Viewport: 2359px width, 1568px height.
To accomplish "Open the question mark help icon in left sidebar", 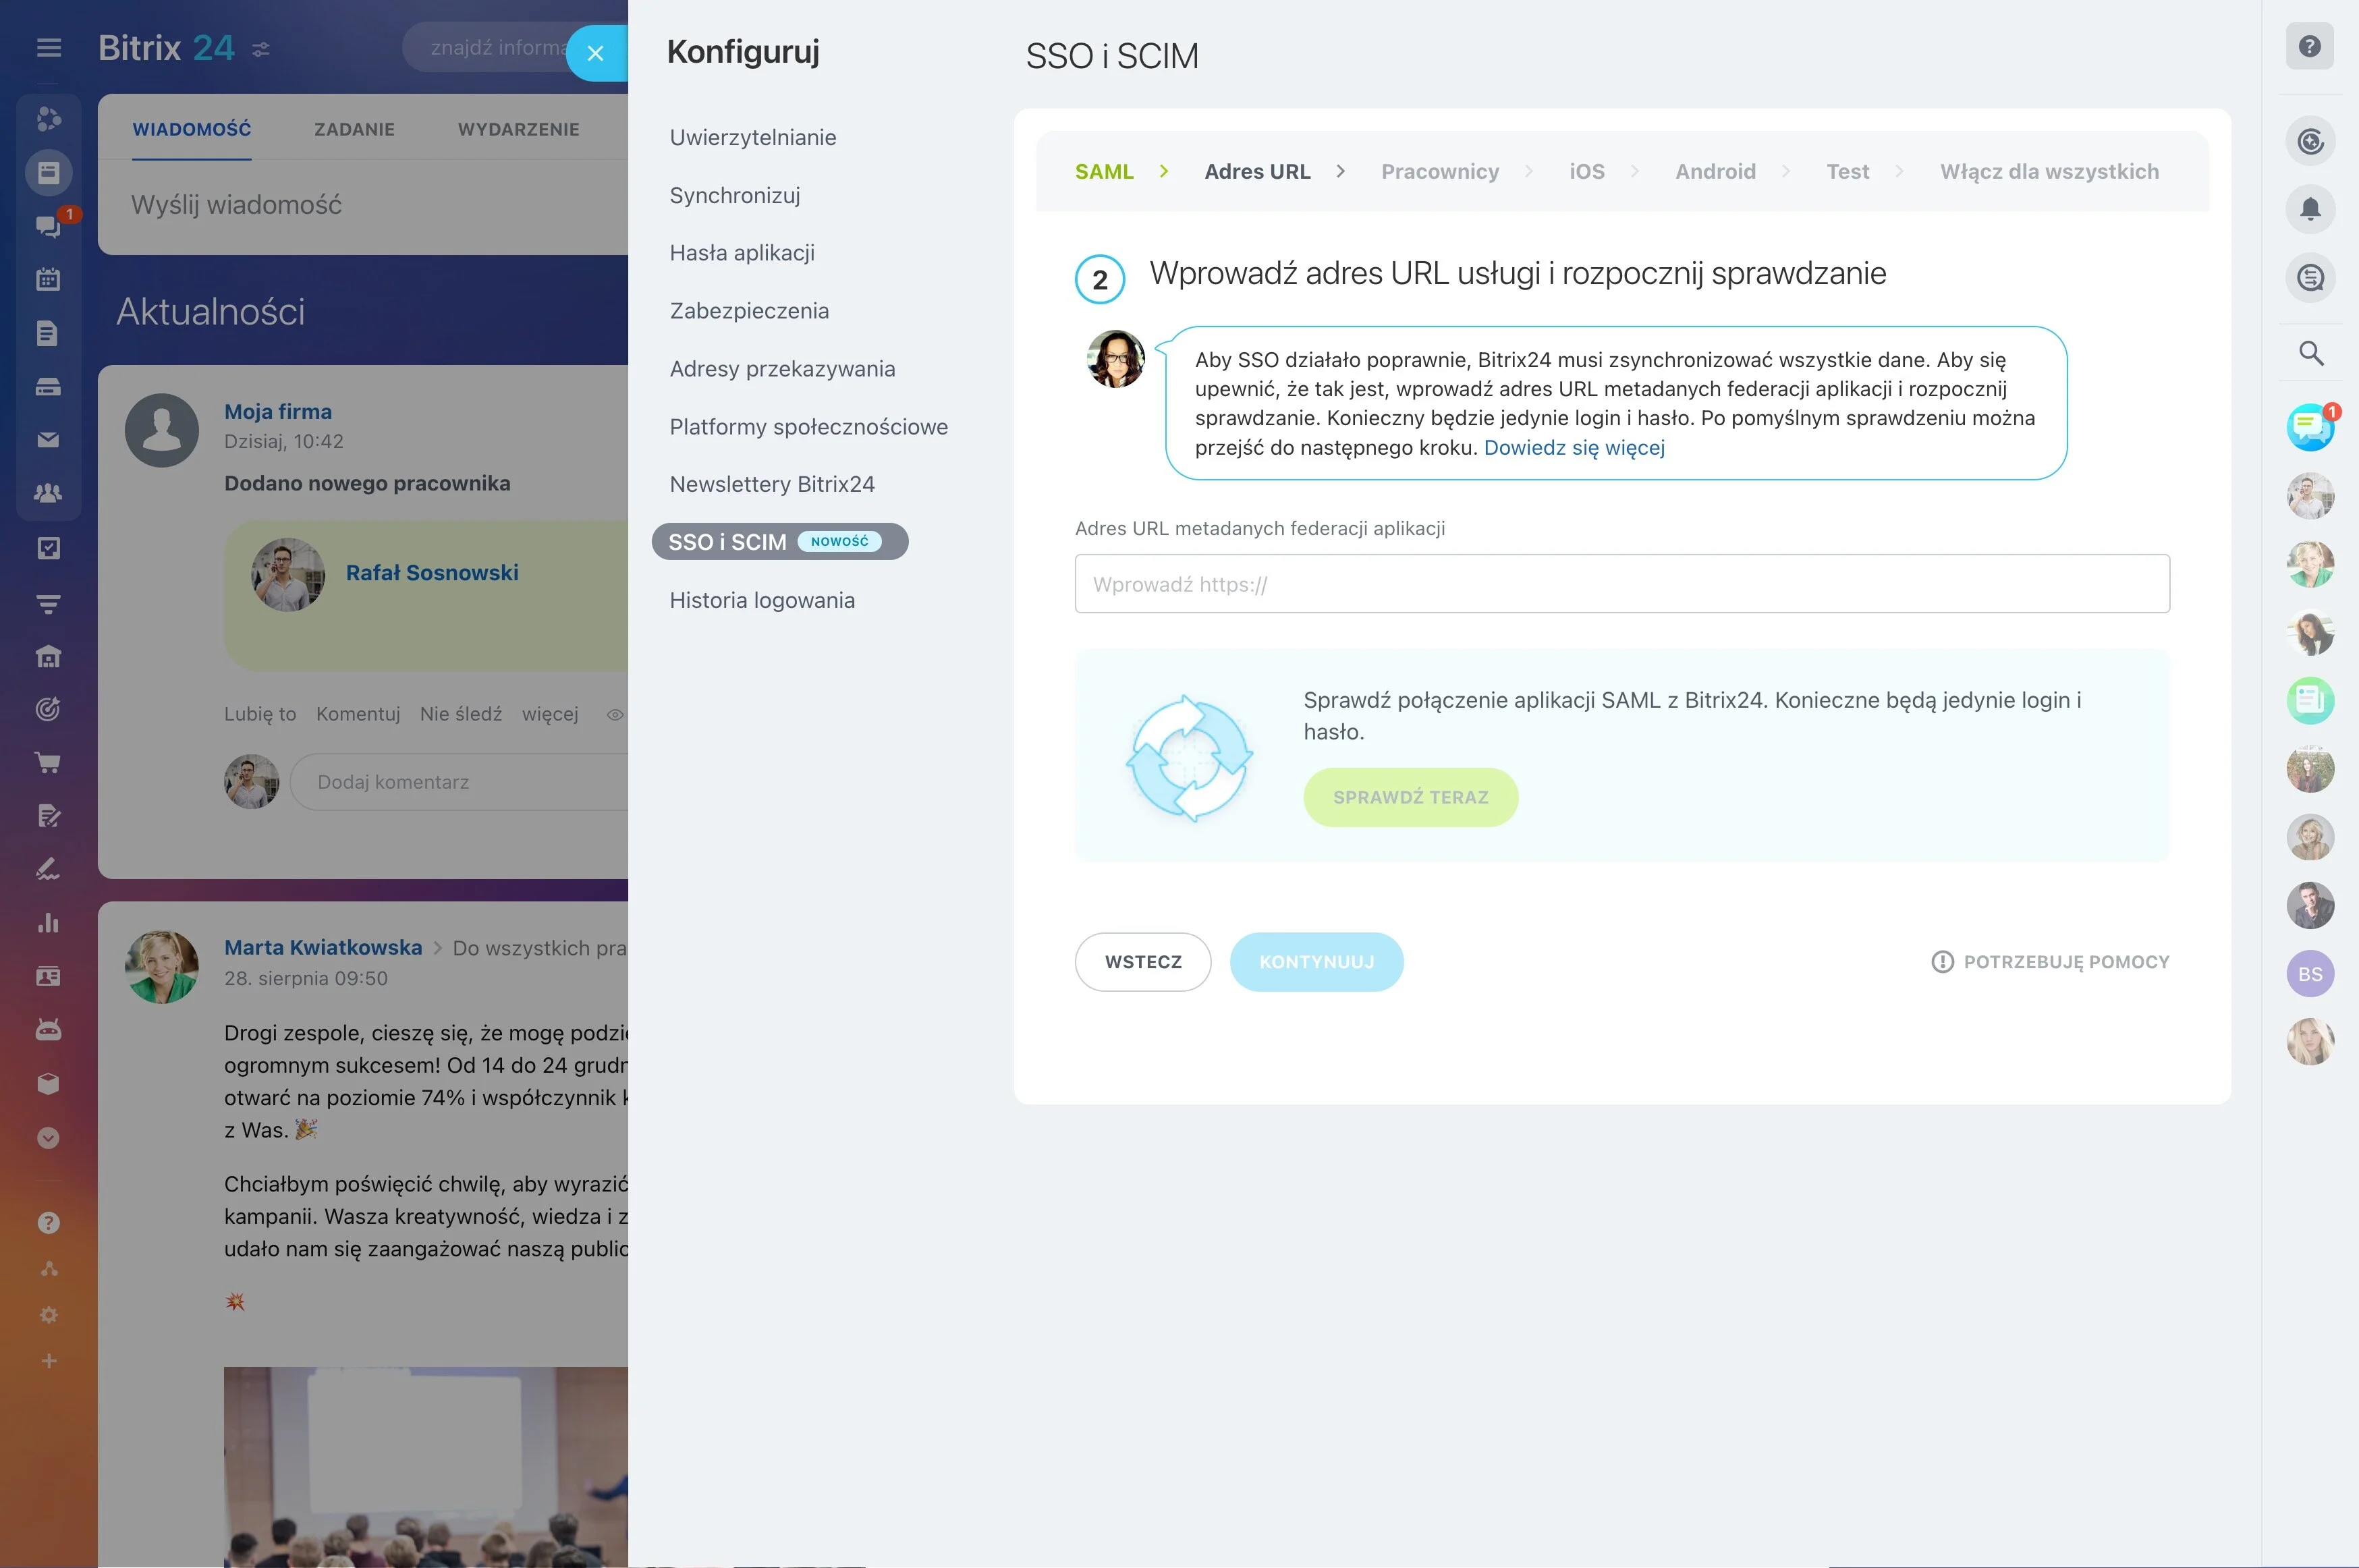I will point(48,1223).
